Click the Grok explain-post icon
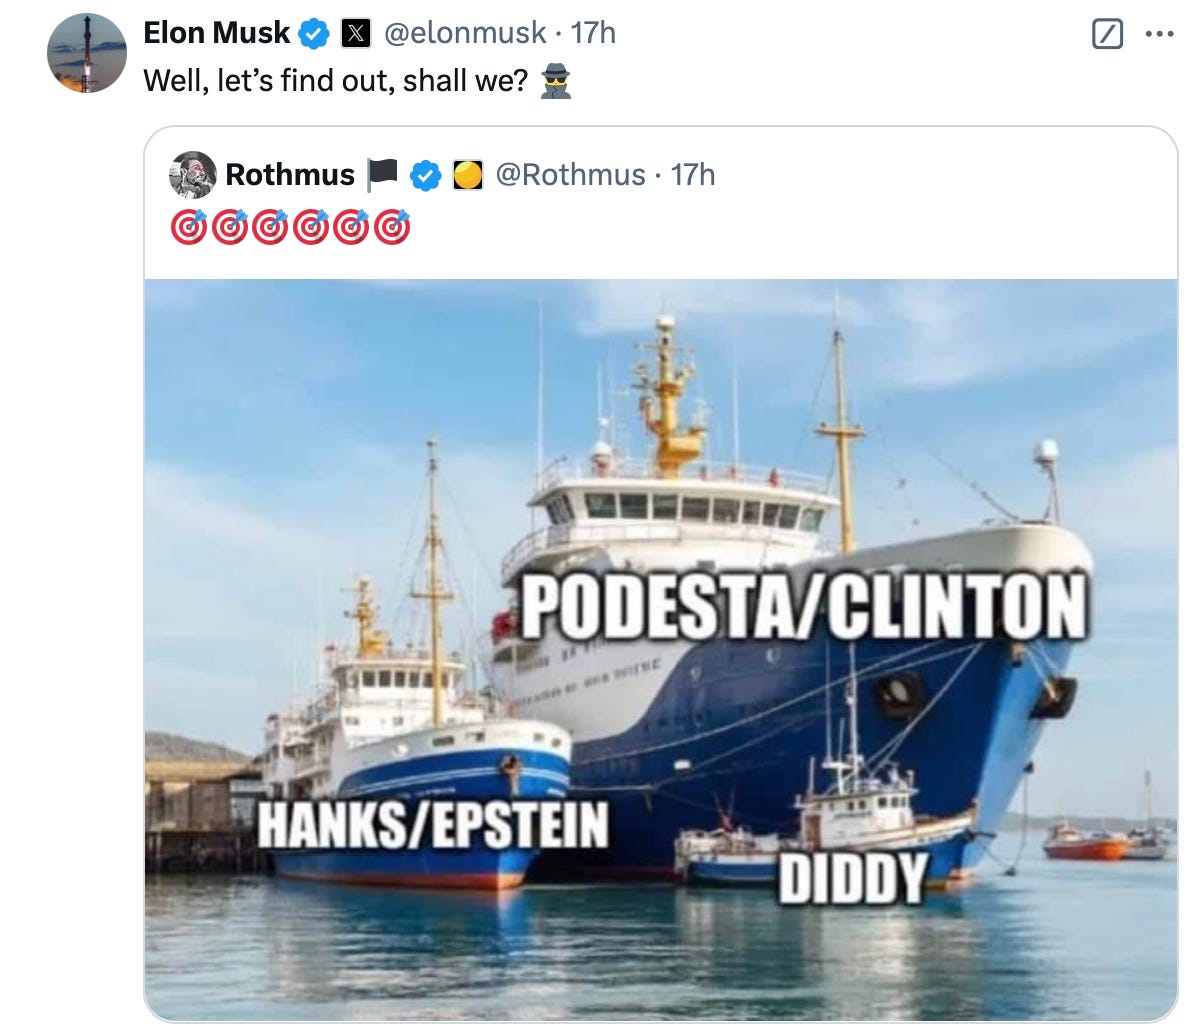This screenshot has width=1194, height=1034. click(1107, 35)
